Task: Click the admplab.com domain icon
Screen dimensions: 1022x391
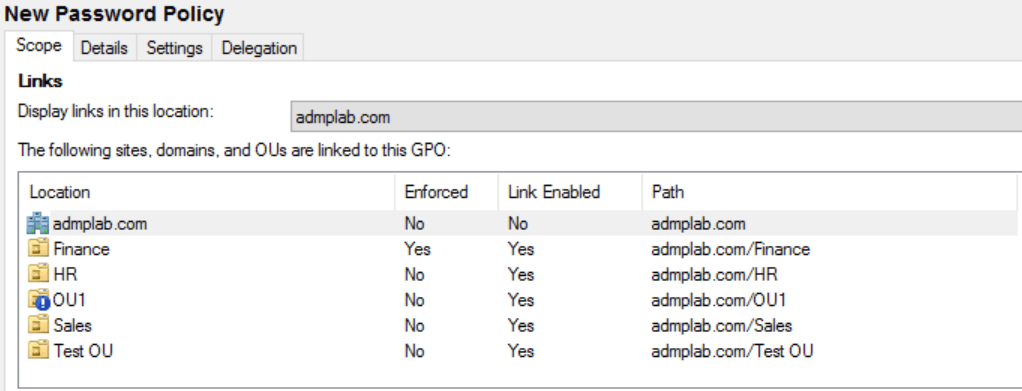Action: 38,224
